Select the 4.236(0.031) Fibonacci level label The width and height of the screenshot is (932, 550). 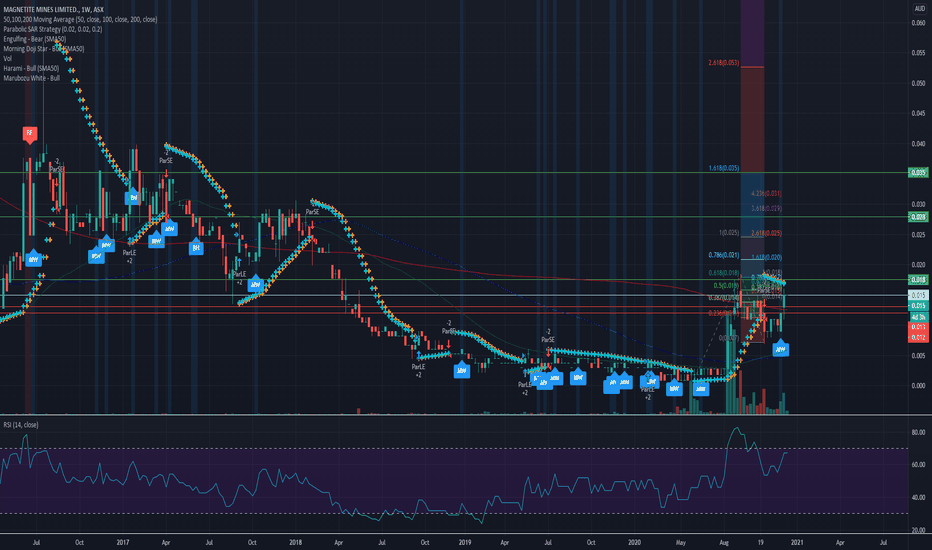click(x=766, y=193)
